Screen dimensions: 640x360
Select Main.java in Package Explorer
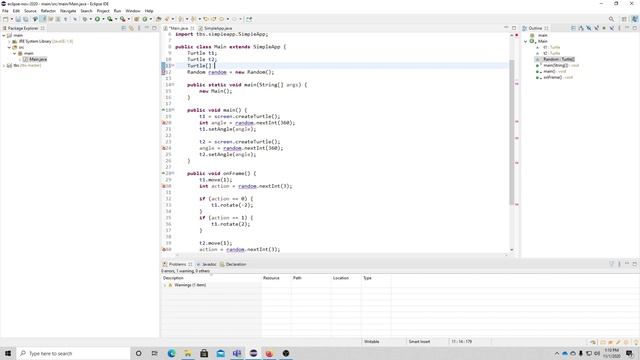[35, 59]
